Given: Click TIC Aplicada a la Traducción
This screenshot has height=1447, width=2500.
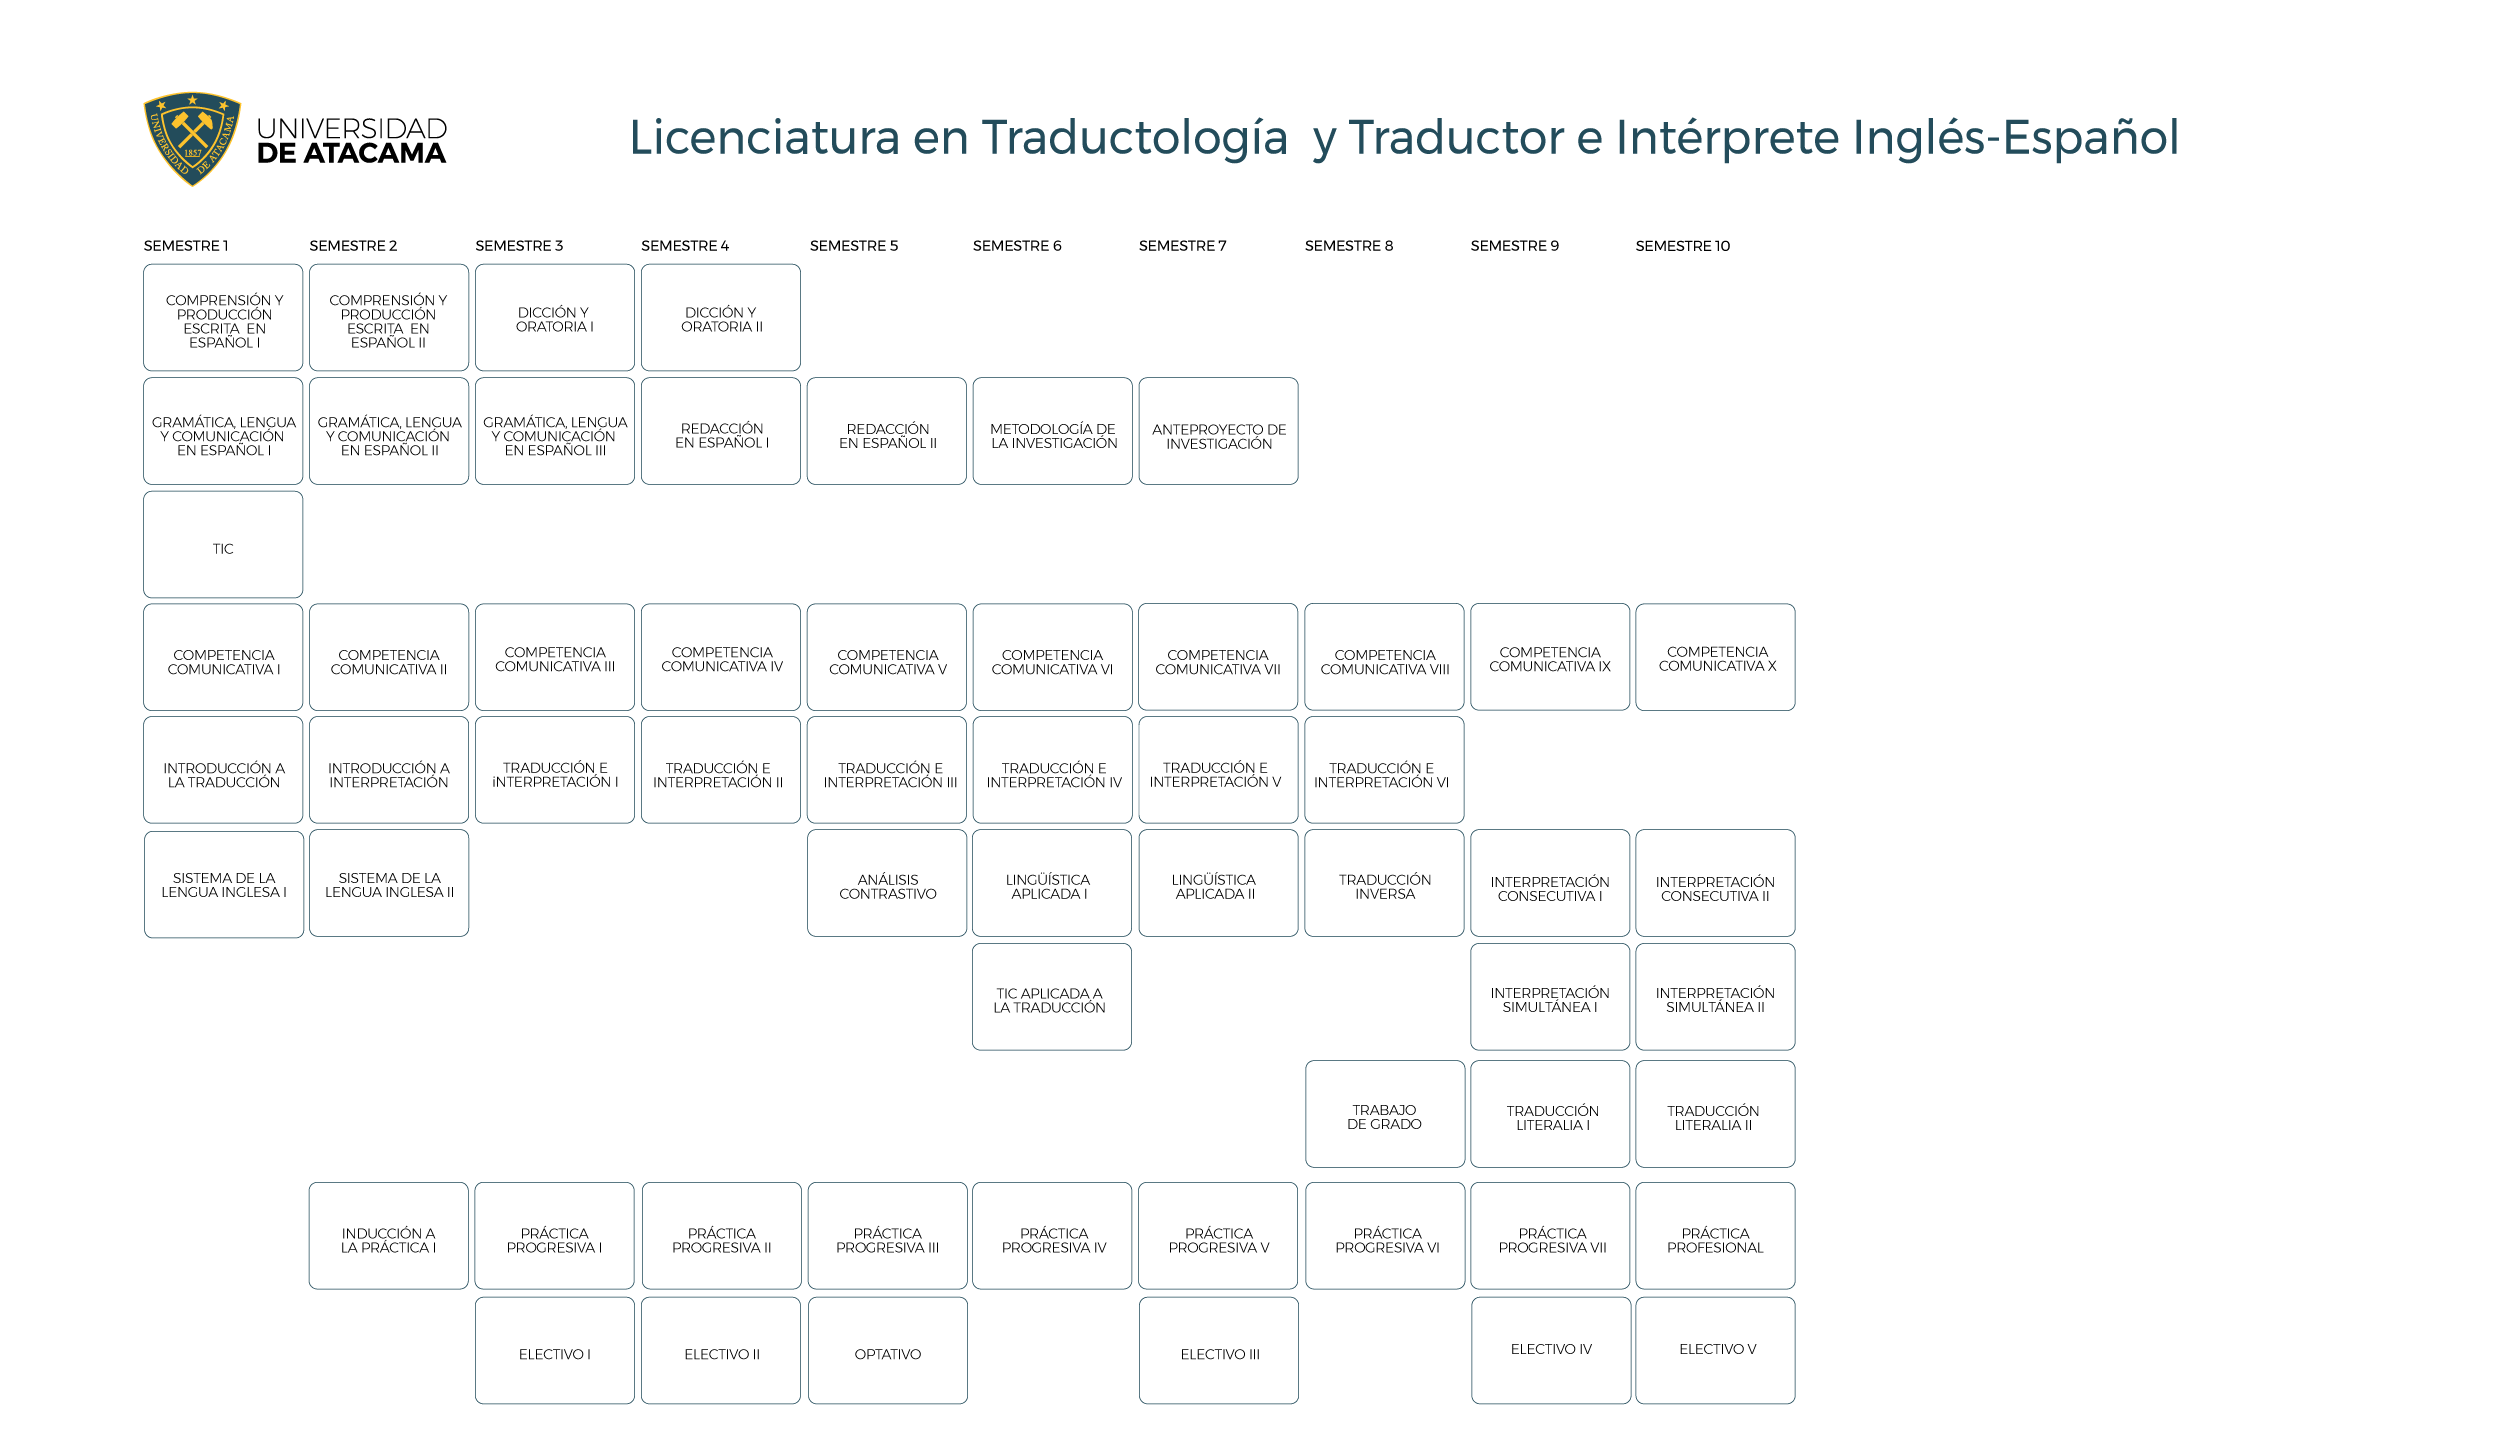Looking at the screenshot, I should (x=1052, y=998).
